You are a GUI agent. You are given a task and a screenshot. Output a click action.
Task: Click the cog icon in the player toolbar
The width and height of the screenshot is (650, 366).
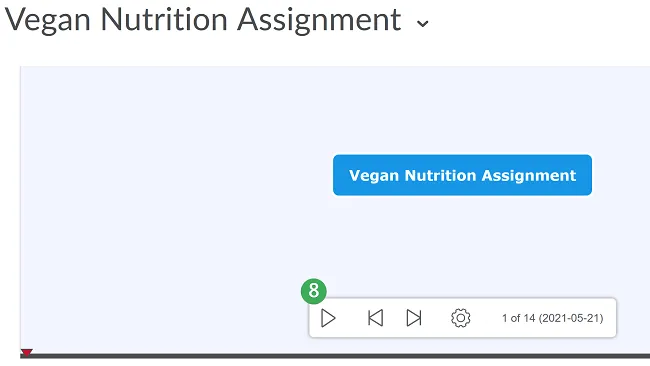coord(461,318)
